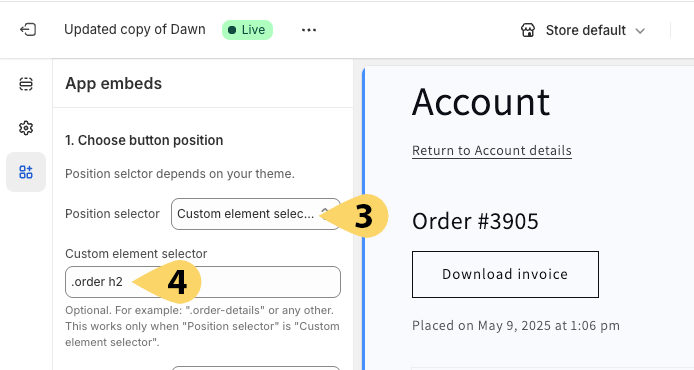Click the green Live status badge
This screenshot has width=694, height=370.
click(247, 30)
